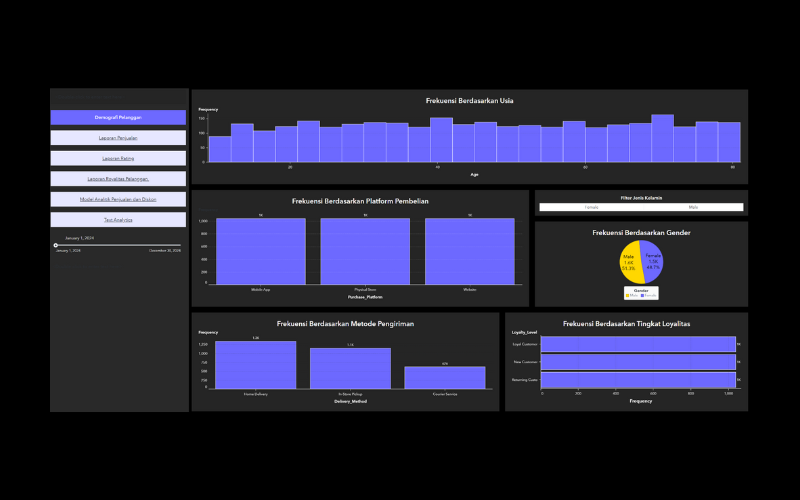Filter gender by Female button

point(591,207)
